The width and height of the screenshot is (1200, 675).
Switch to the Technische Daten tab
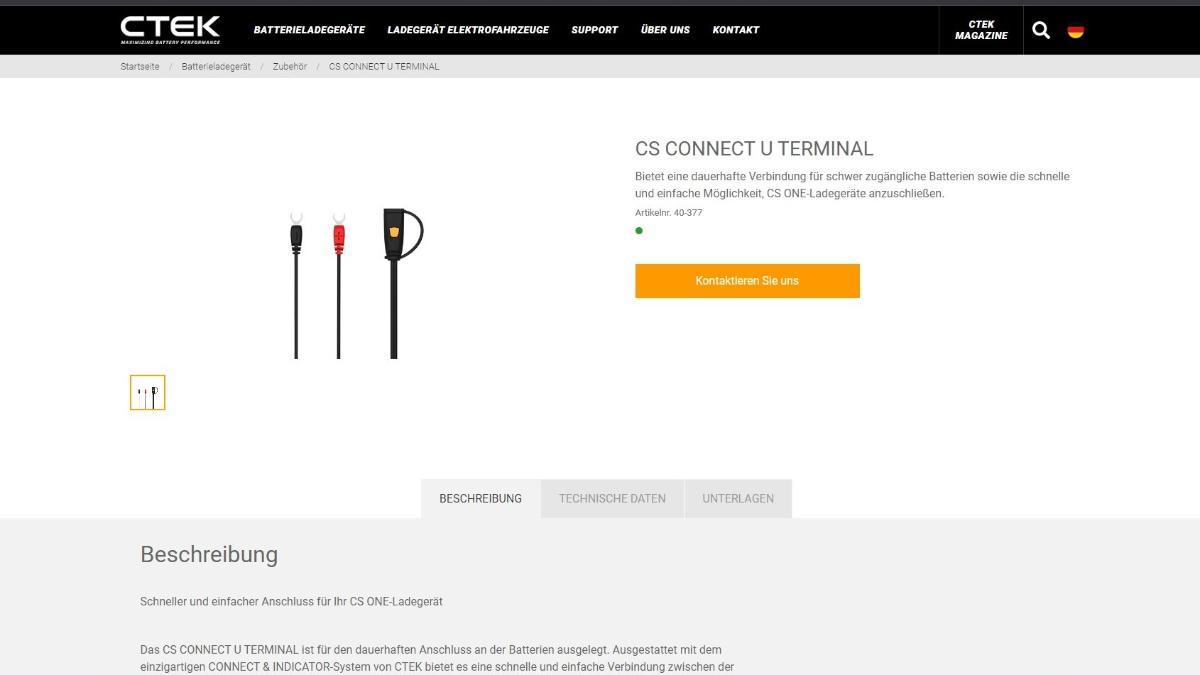point(612,499)
